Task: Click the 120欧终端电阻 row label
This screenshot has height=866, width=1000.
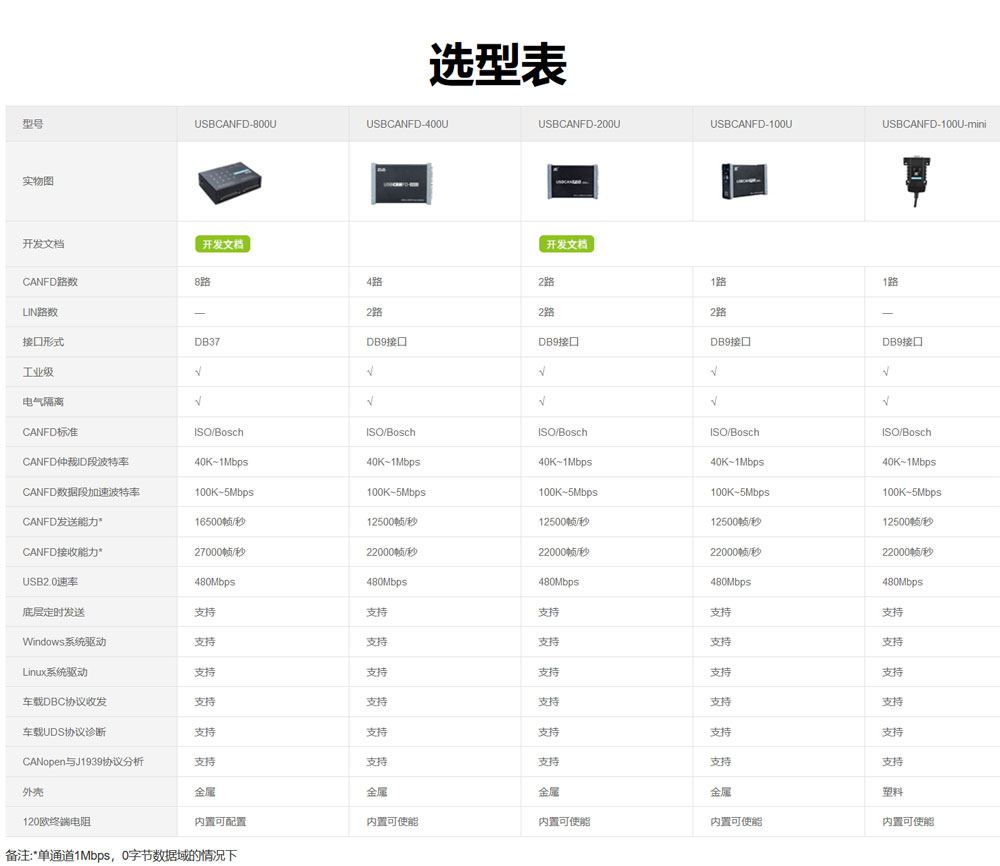Action: (57, 821)
